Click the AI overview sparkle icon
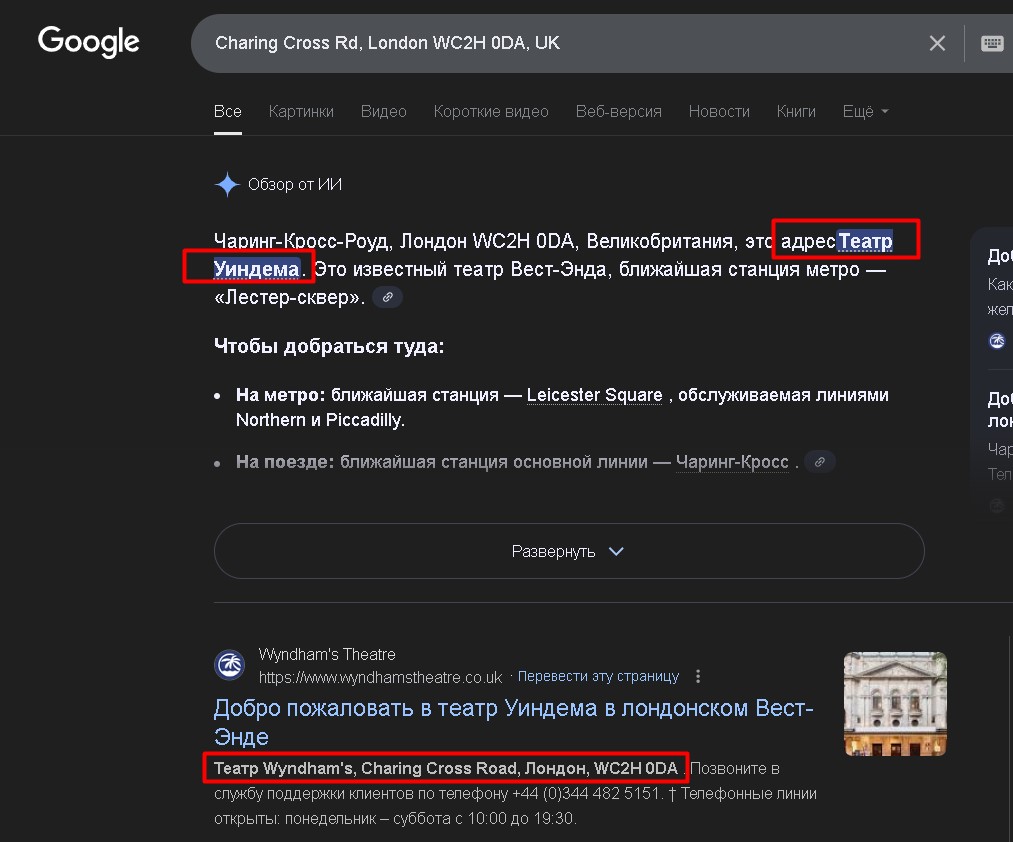1013x842 pixels. pyautogui.click(x=227, y=184)
